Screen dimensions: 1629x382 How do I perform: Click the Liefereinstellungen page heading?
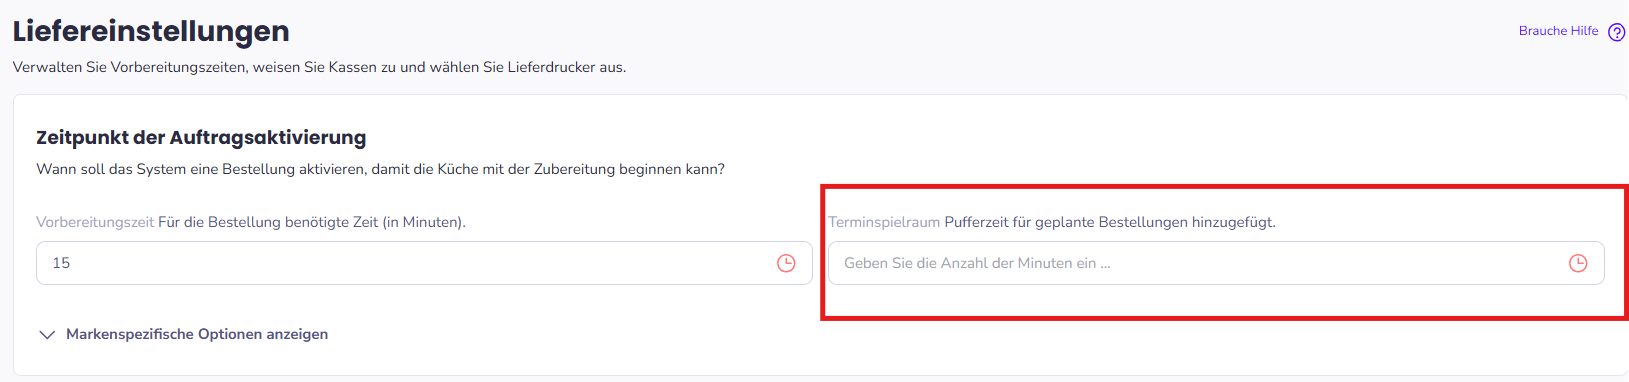pos(151,31)
